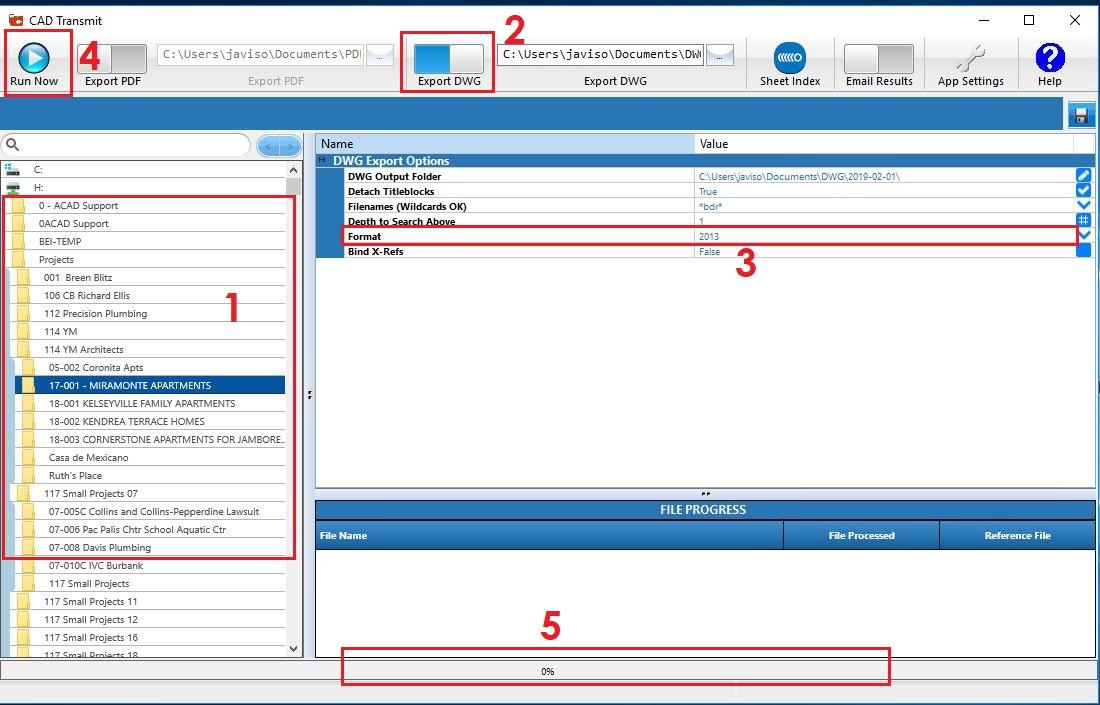Click the Run Now play icon
This screenshot has height=705, width=1100.
click(34, 58)
